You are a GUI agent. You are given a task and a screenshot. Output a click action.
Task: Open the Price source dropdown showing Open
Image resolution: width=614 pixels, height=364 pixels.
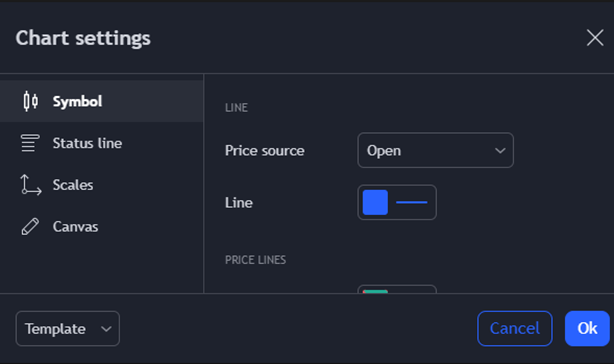point(435,150)
